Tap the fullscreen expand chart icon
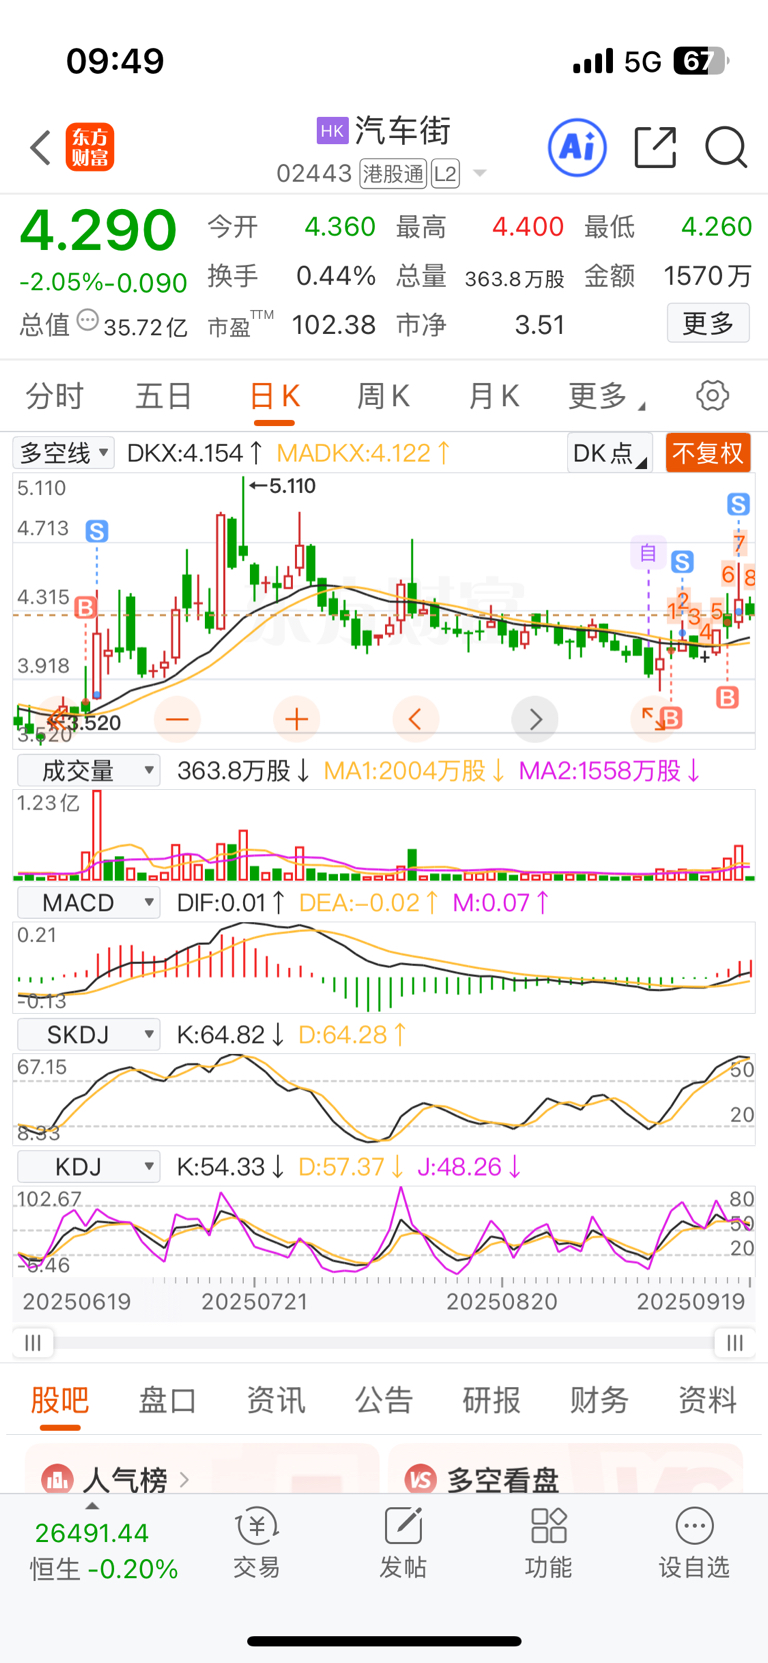Screen dimensions: 768x1663 [x=652, y=717]
